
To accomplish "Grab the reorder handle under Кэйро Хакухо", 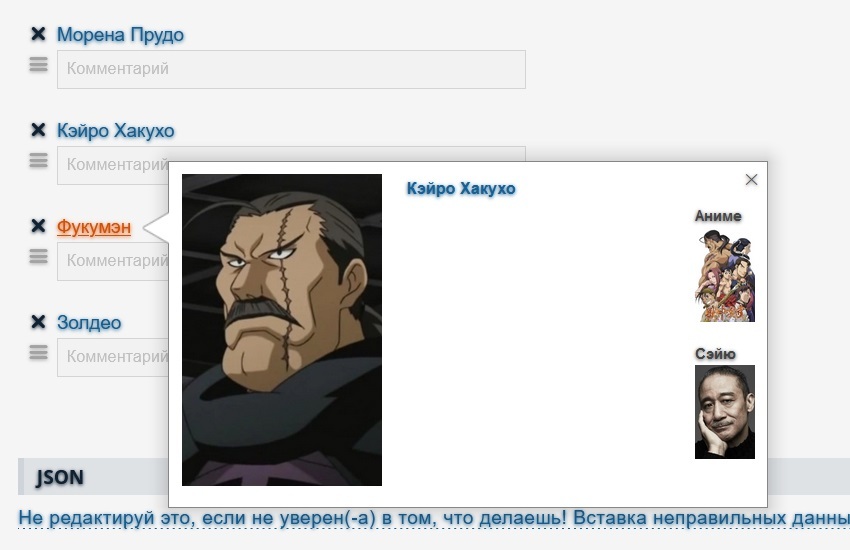I will point(38,160).
